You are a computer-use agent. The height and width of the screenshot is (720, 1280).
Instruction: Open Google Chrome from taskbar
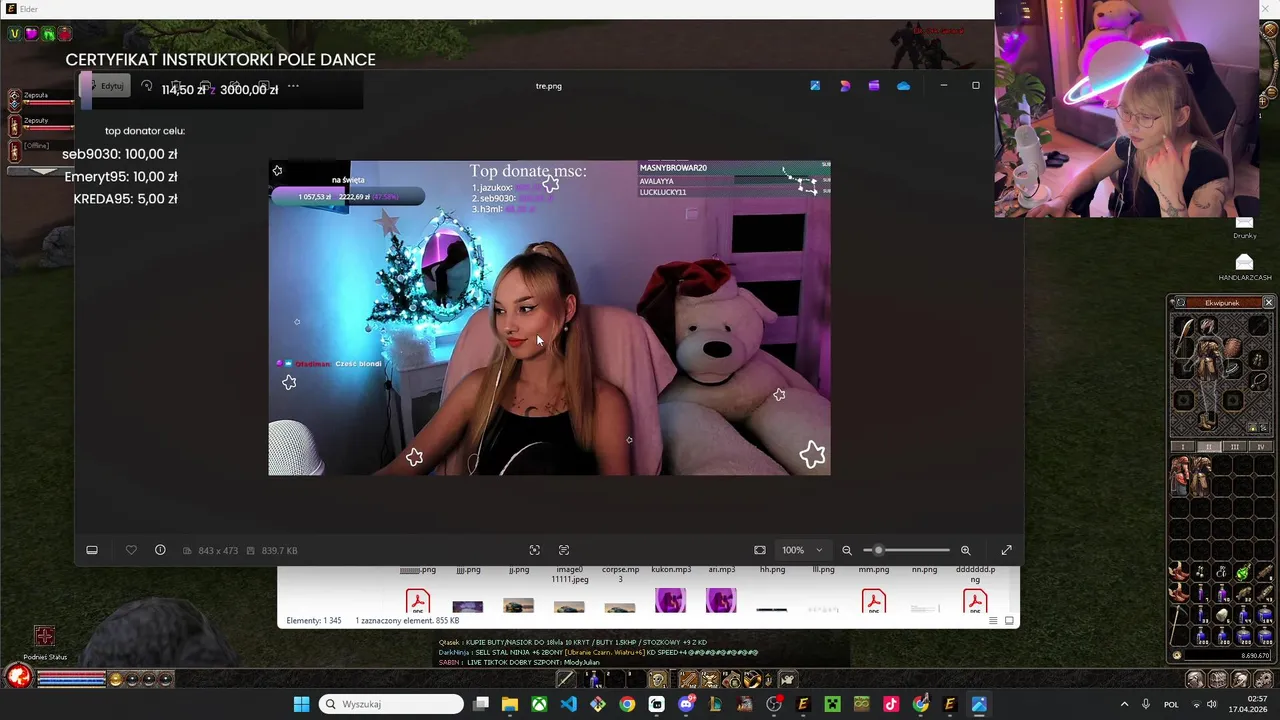click(x=627, y=704)
